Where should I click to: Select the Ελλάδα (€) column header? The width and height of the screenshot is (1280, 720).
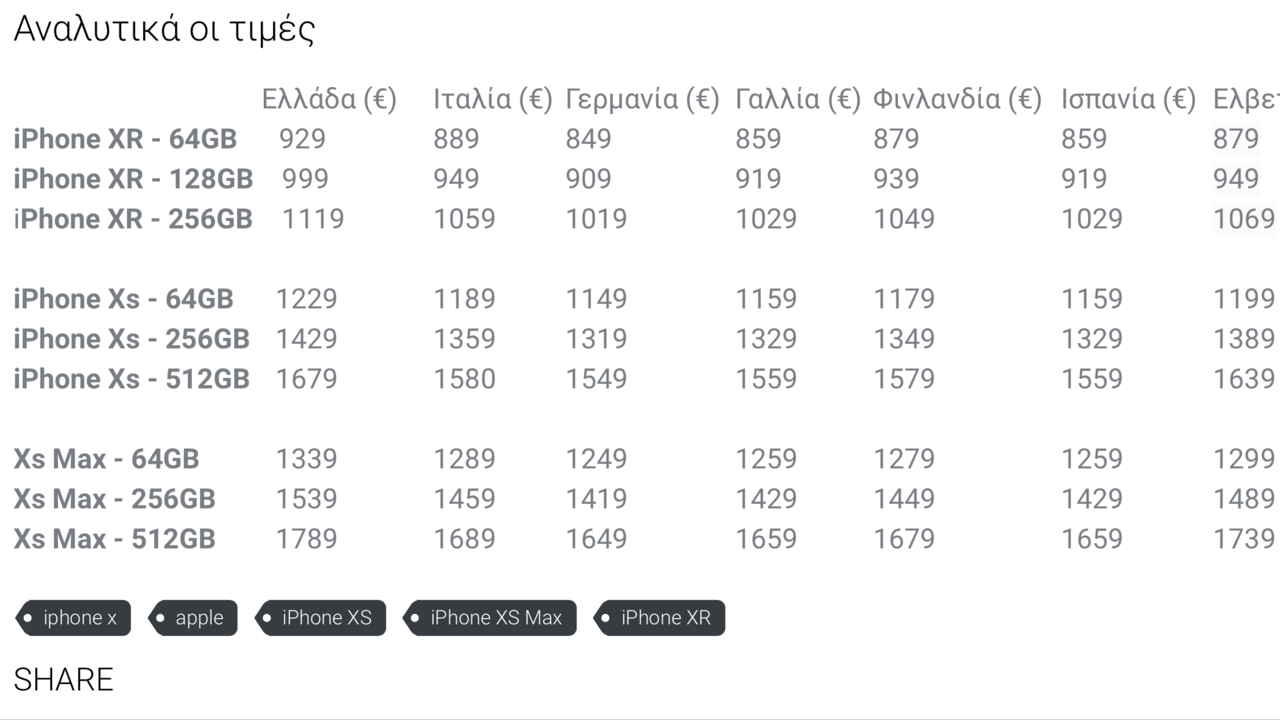(x=329, y=99)
